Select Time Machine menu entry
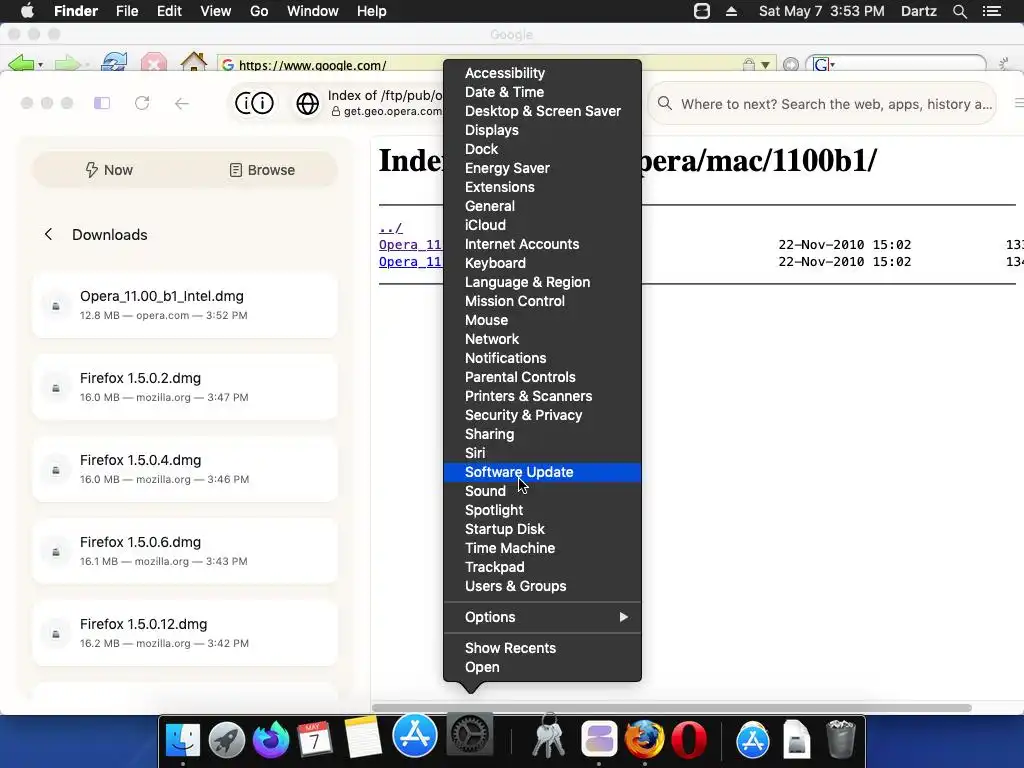 point(542,548)
